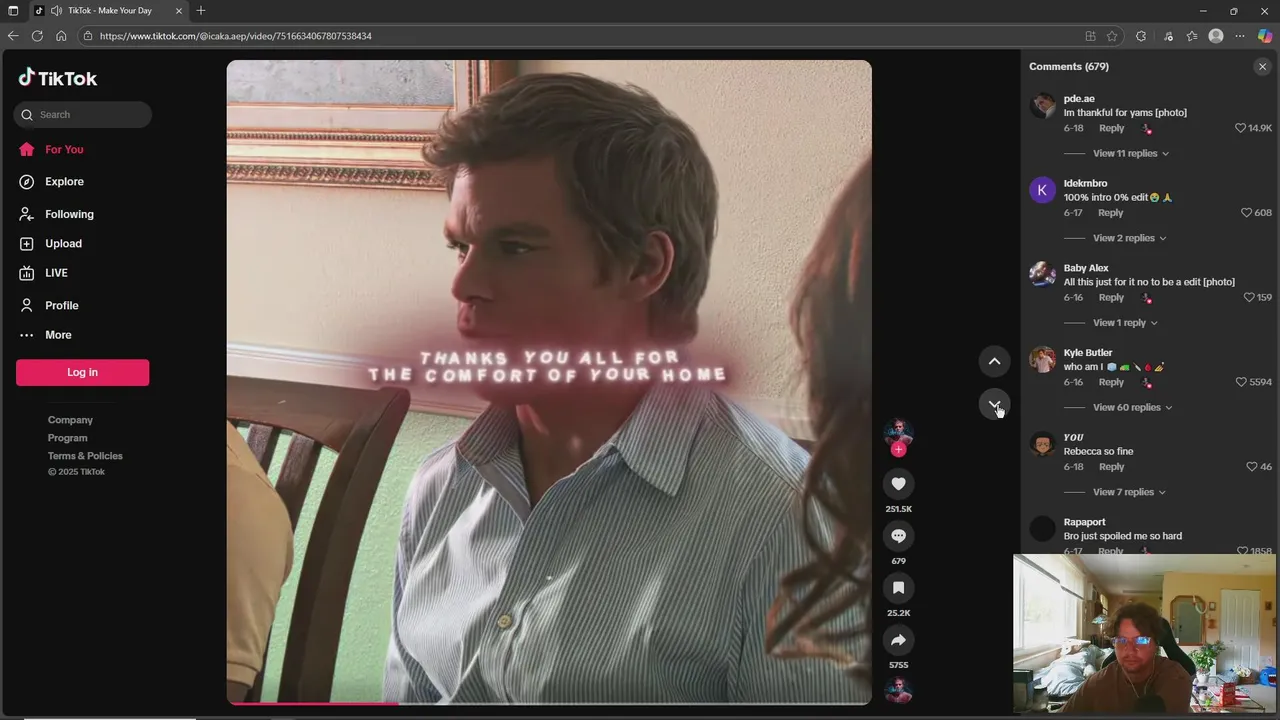Click the browser Home icon
This screenshot has width=1280, height=720.
point(61,36)
